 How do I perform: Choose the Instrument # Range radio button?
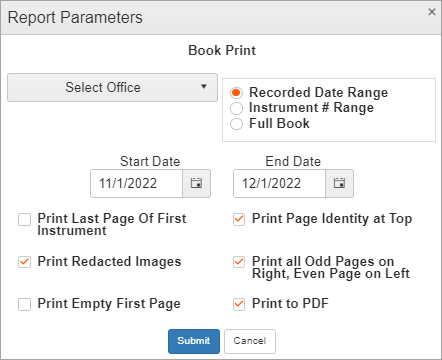pyautogui.click(x=236, y=108)
